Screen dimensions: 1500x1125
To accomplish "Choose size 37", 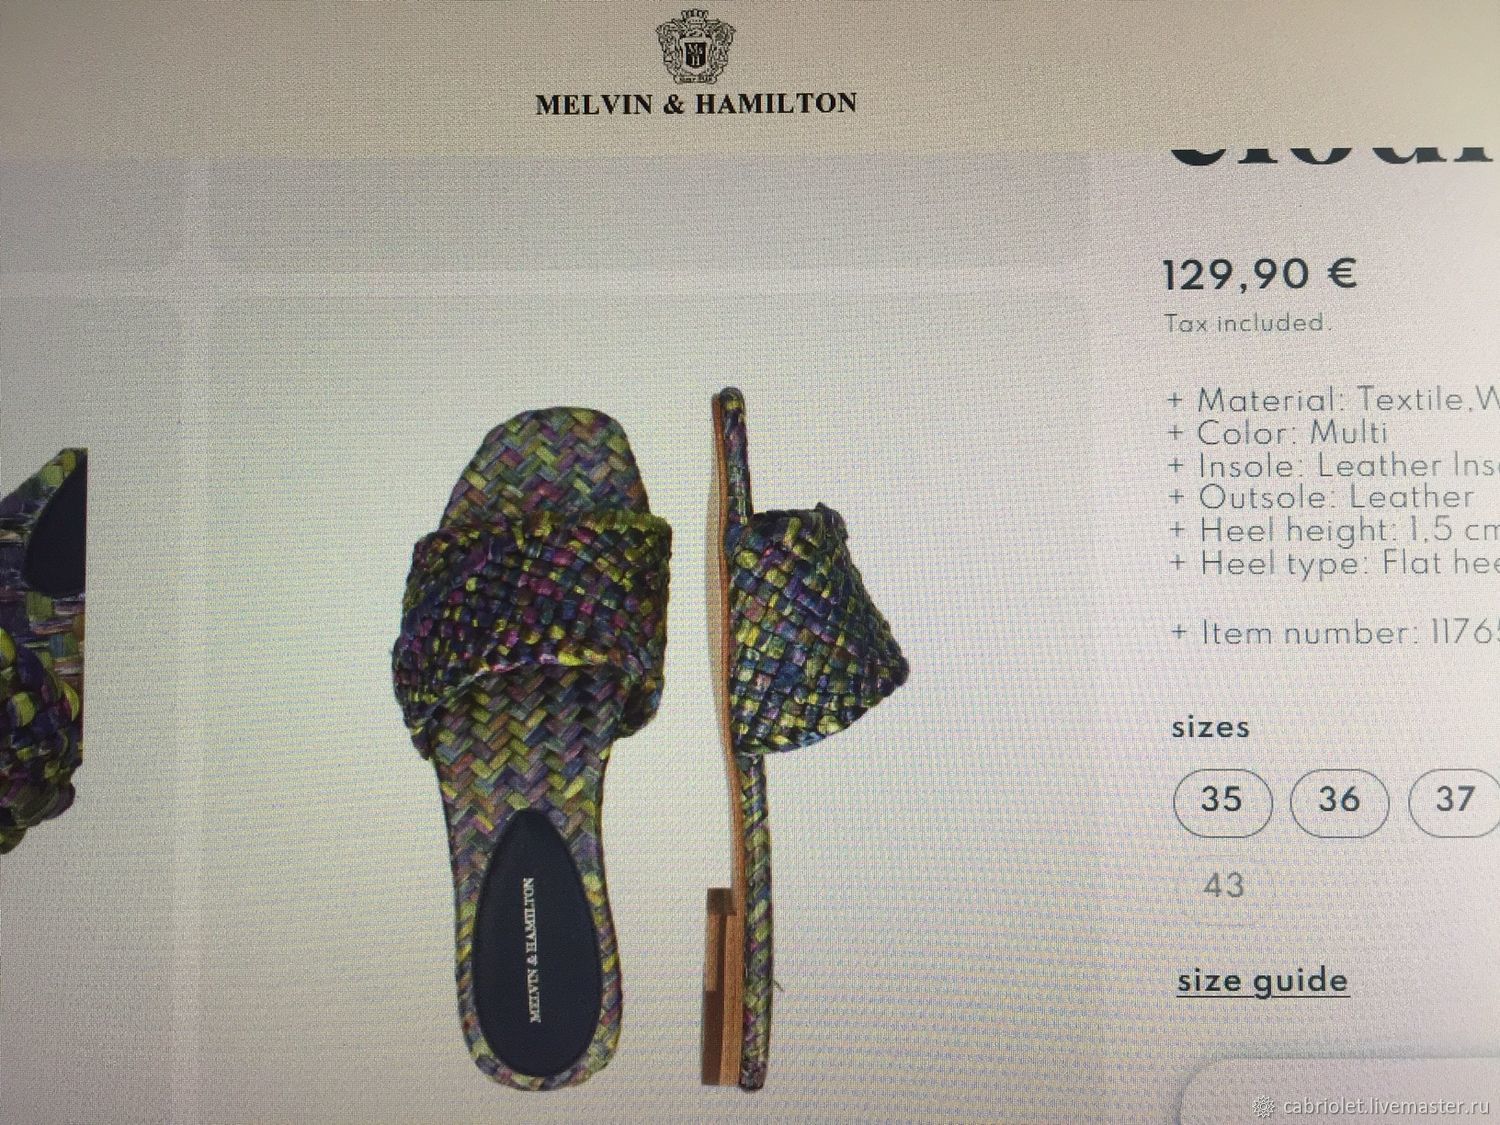I will tap(1454, 800).
